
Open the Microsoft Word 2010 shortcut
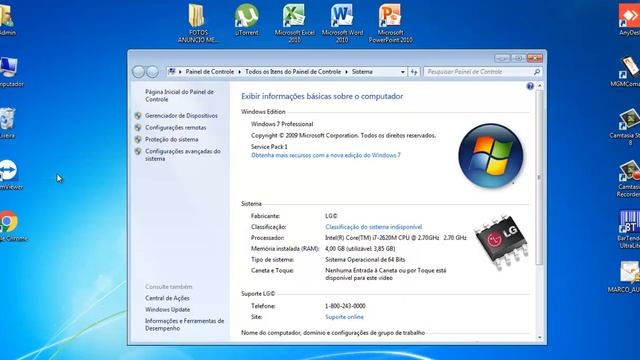click(x=342, y=23)
